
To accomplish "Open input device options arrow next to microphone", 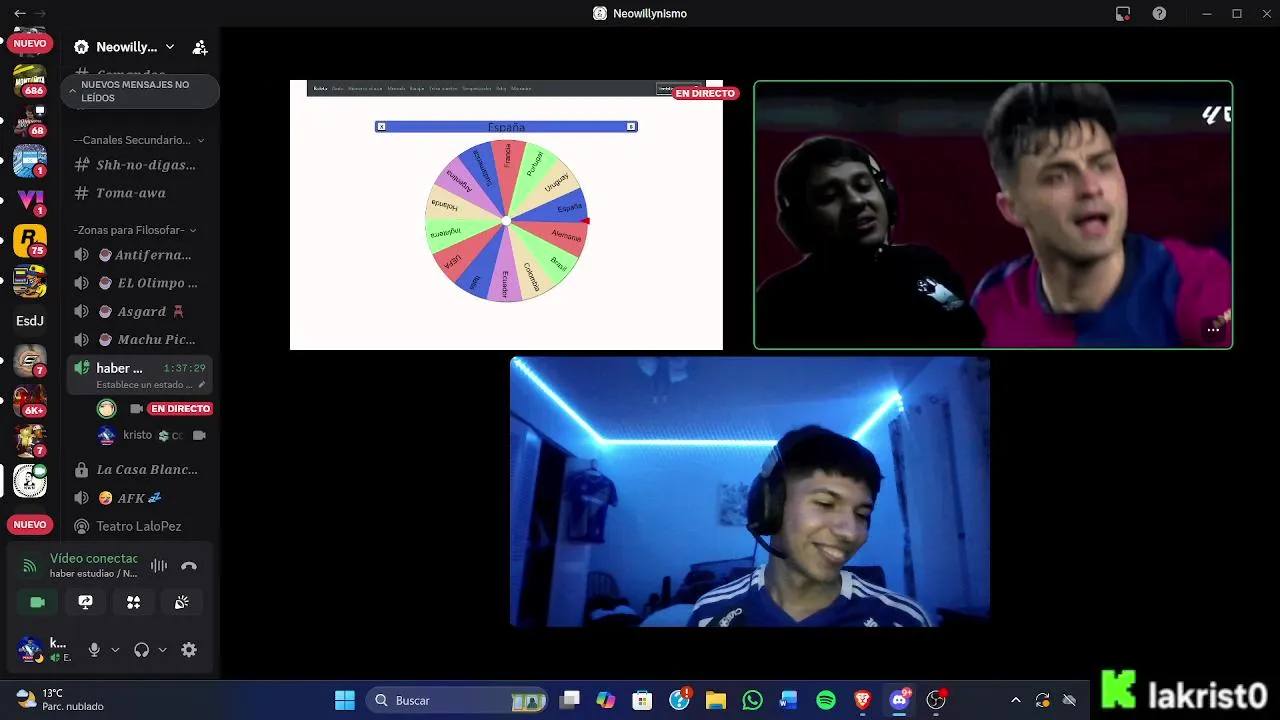I will [x=115, y=650].
